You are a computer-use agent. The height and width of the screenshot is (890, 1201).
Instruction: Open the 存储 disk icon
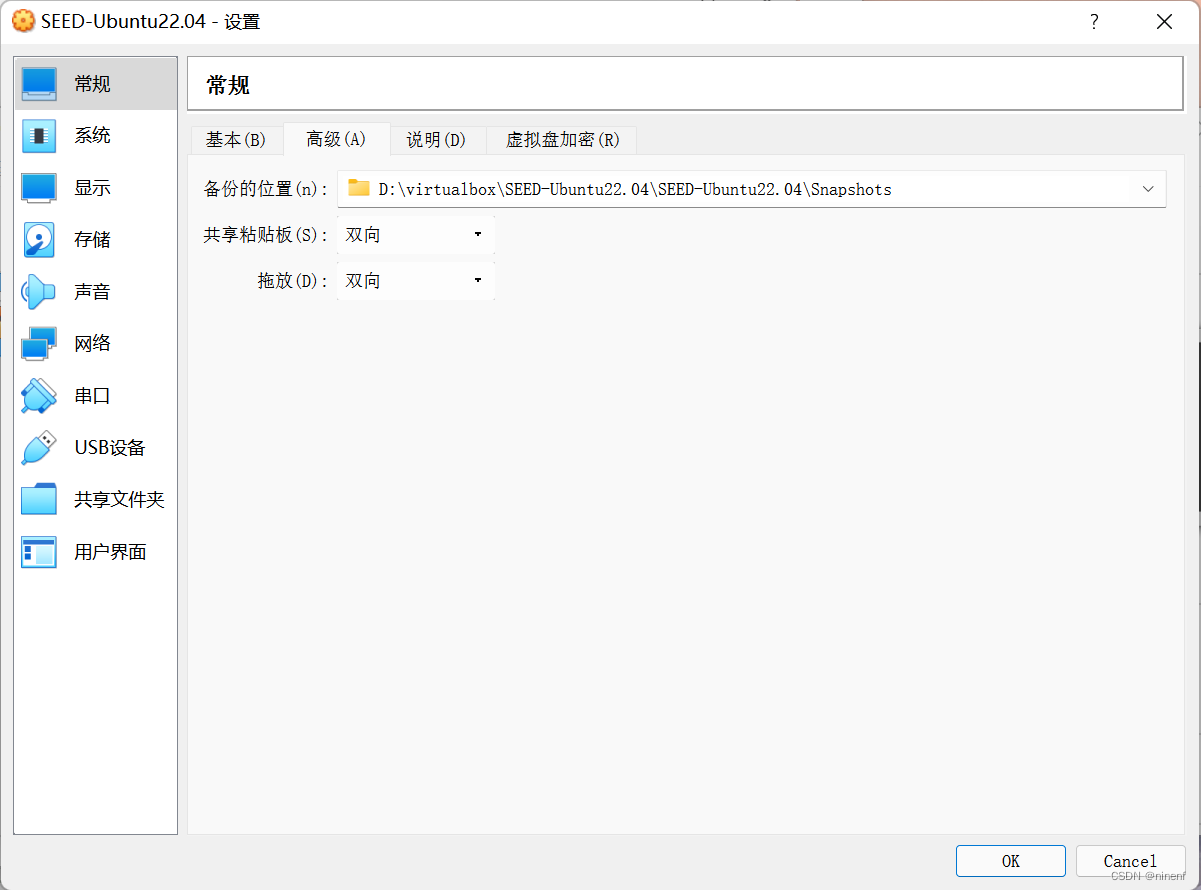click(x=39, y=240)
